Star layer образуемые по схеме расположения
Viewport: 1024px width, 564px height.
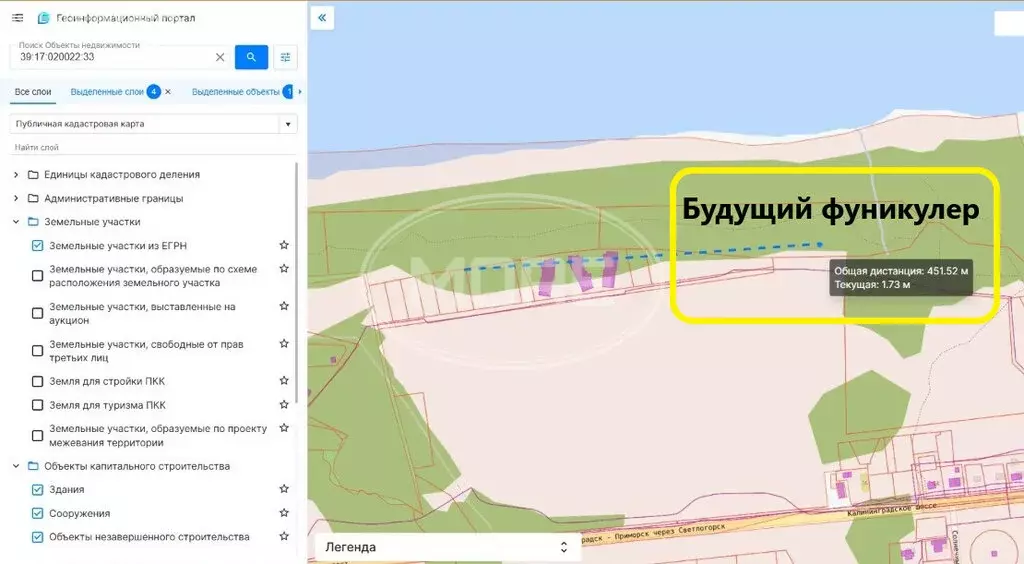(284, 269)
